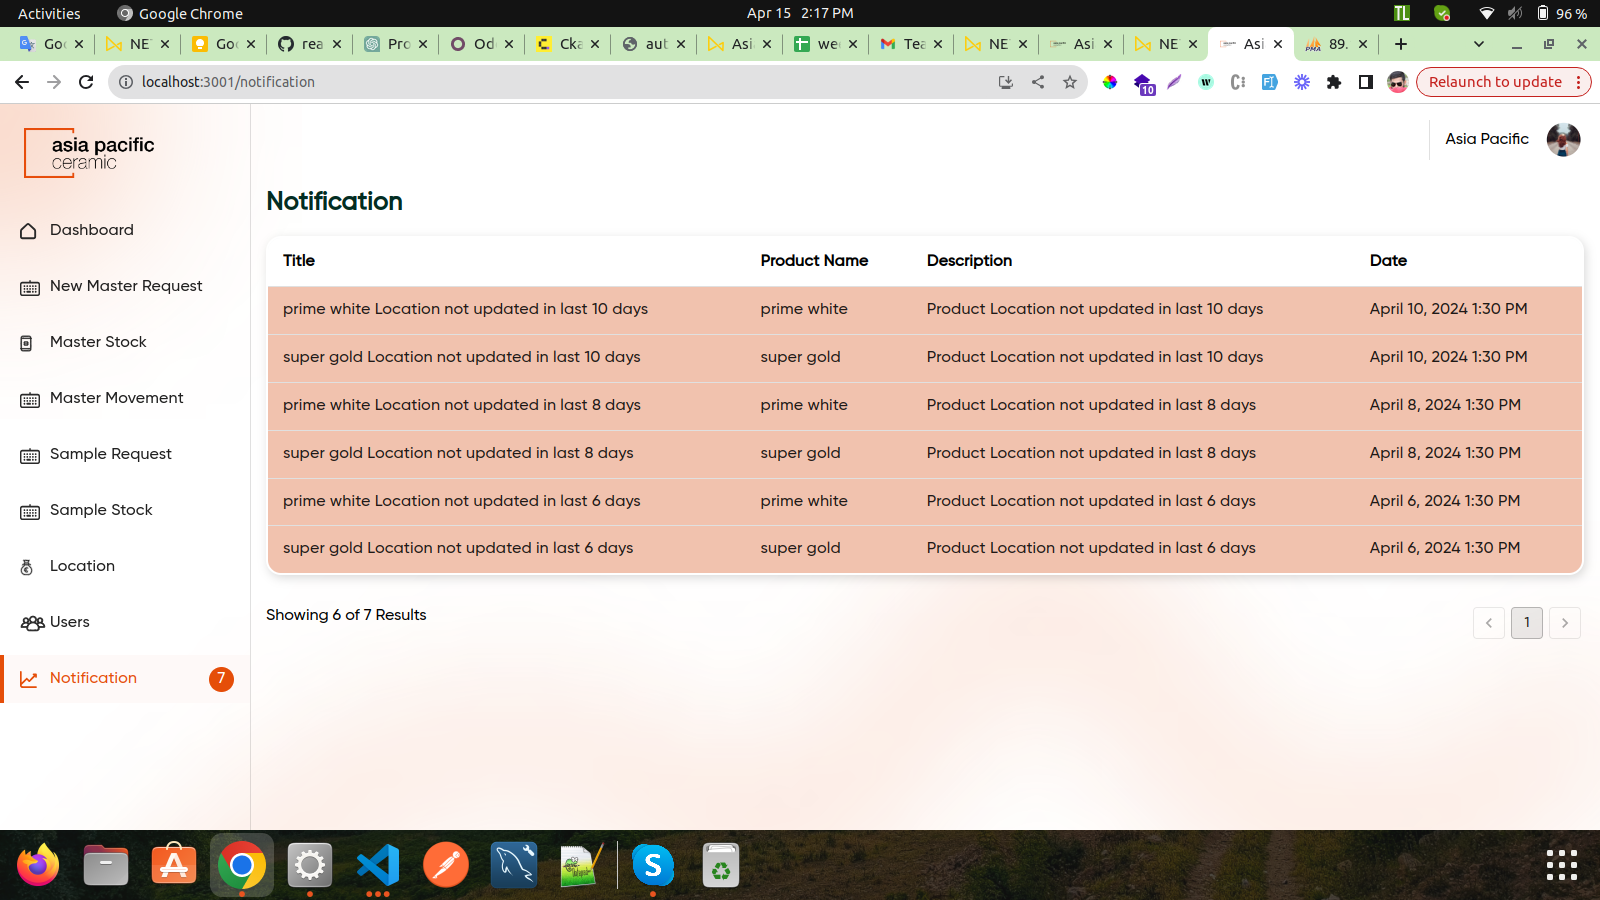Click the localhost address bar

pyautogui.click(x=550, y=82)
